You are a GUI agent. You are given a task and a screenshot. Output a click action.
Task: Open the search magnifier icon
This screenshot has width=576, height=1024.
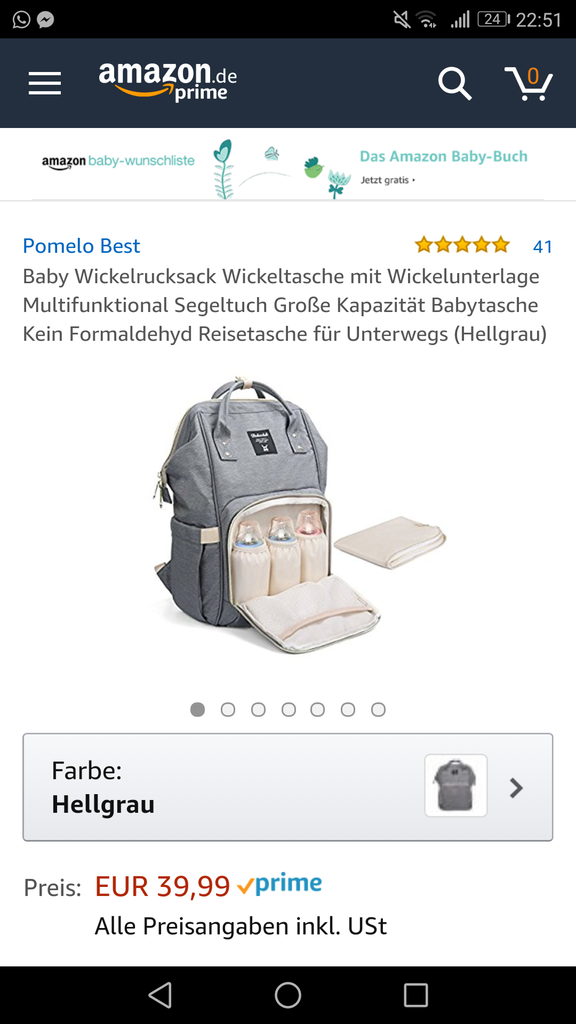(455, 84)
